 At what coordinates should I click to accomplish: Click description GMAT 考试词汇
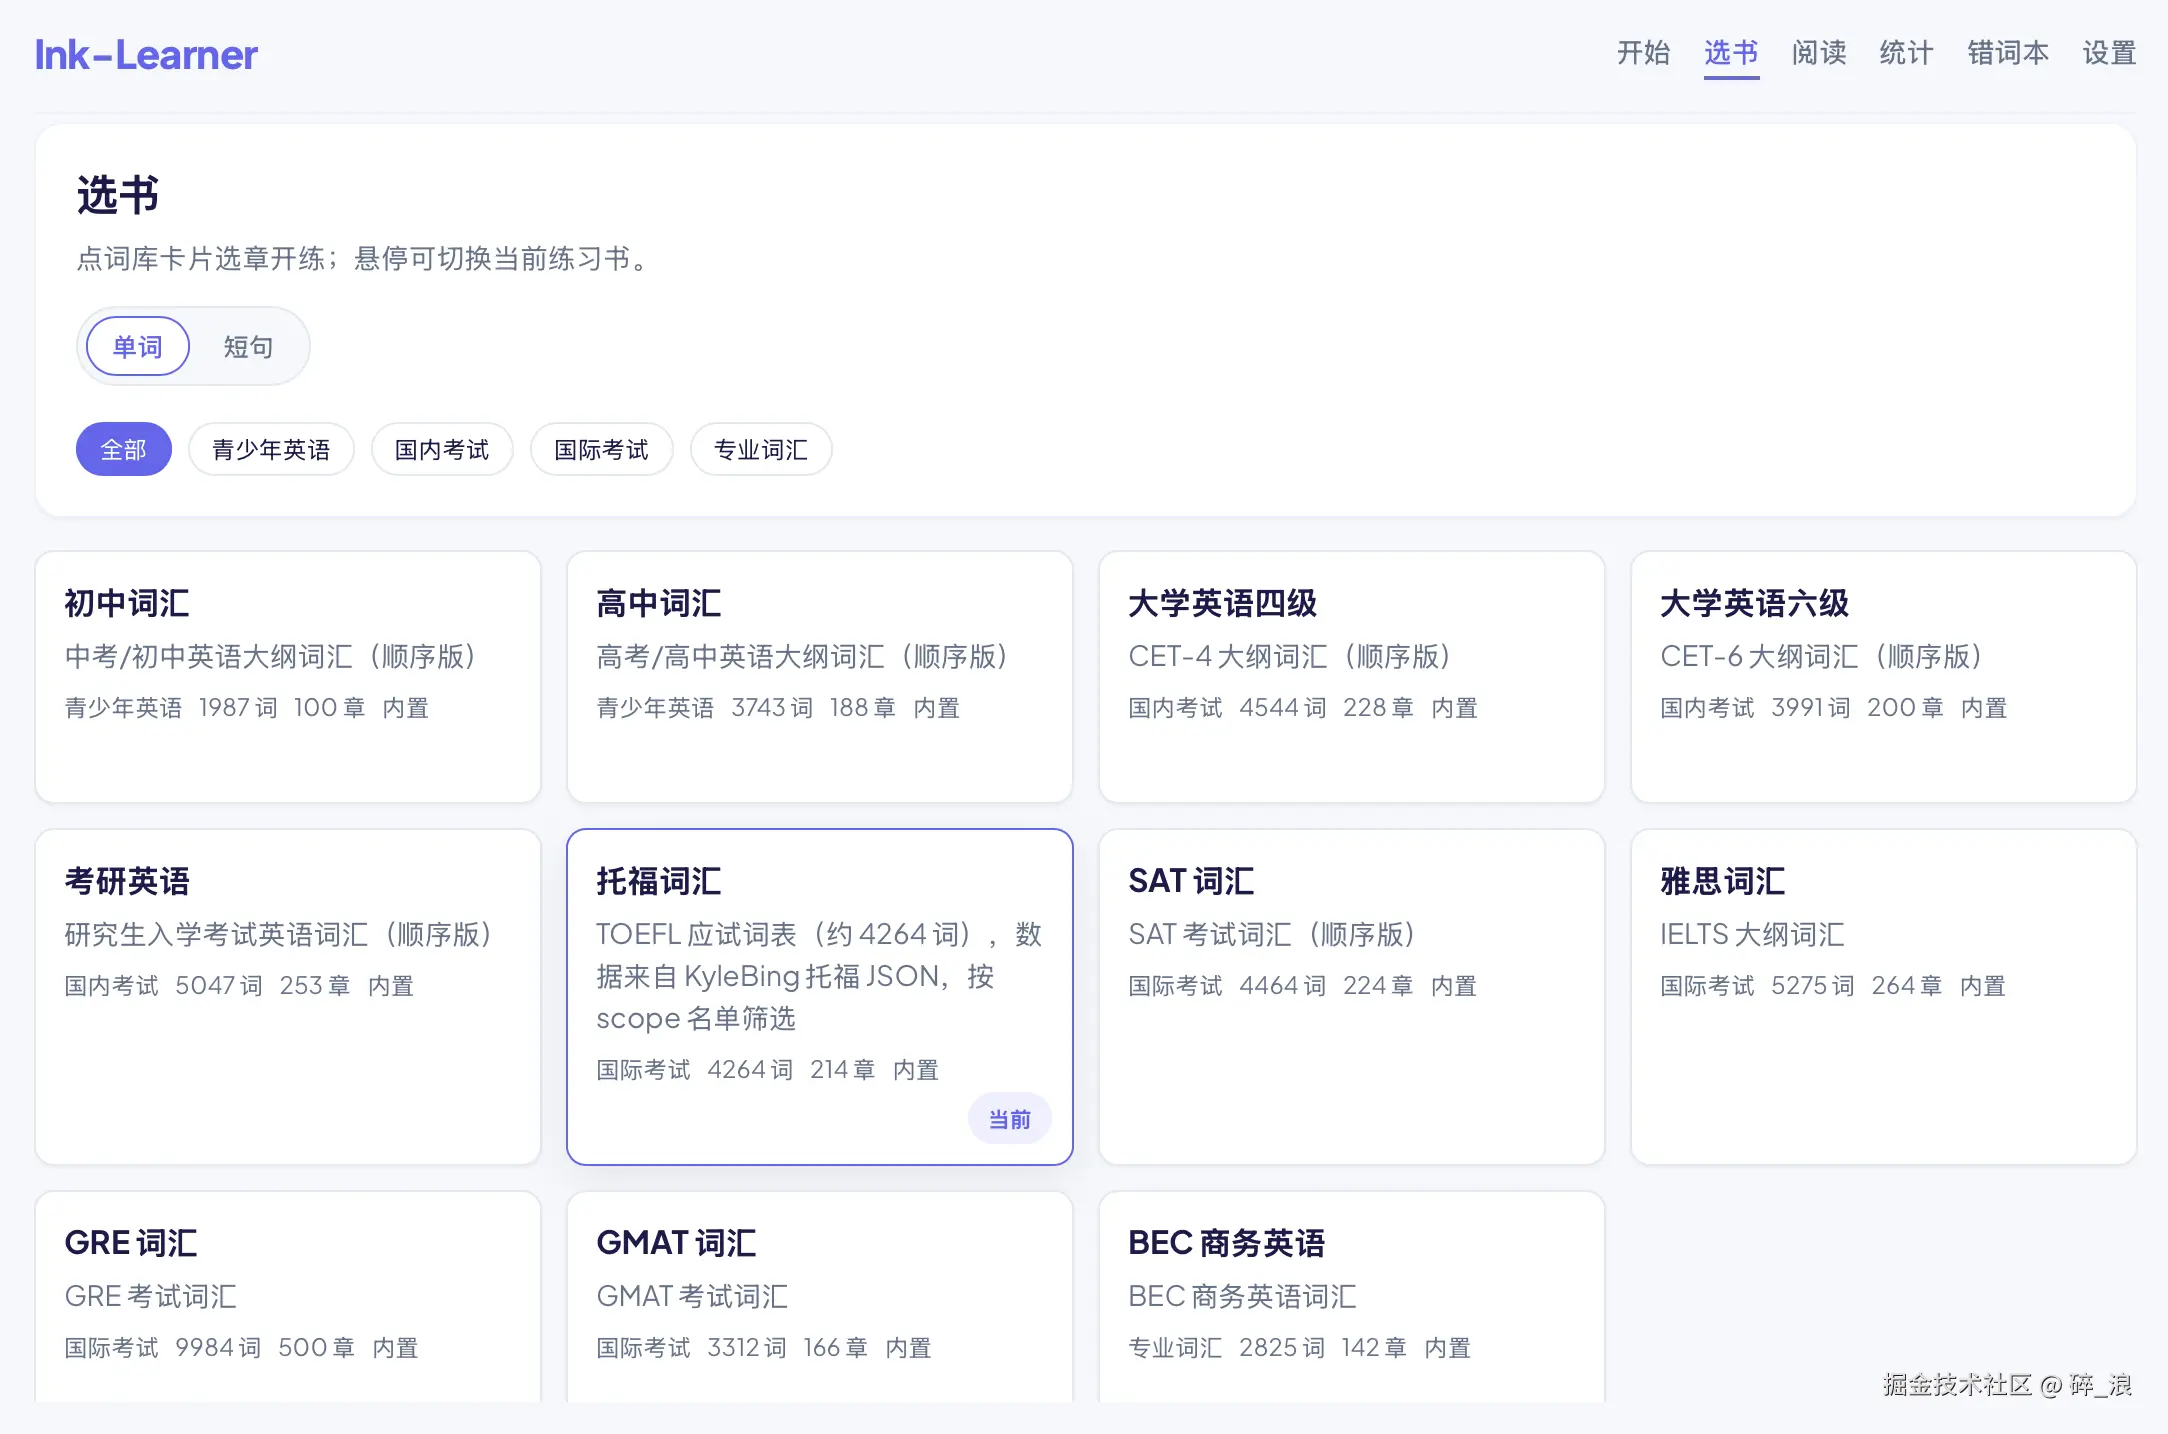pos(692,1296)
